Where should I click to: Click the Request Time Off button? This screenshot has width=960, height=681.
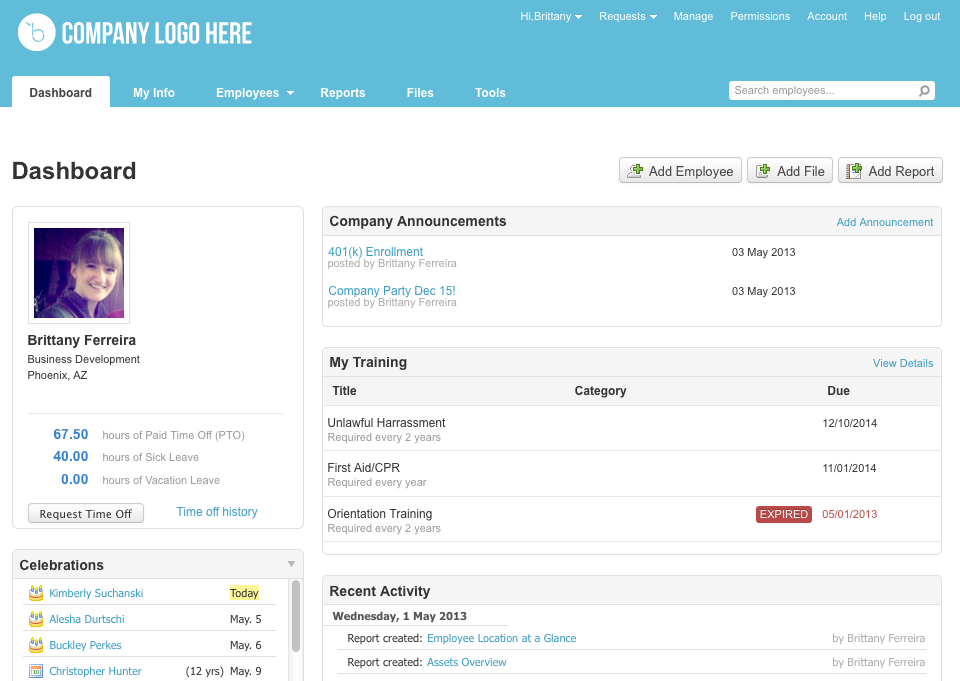(x=86, y=513)
